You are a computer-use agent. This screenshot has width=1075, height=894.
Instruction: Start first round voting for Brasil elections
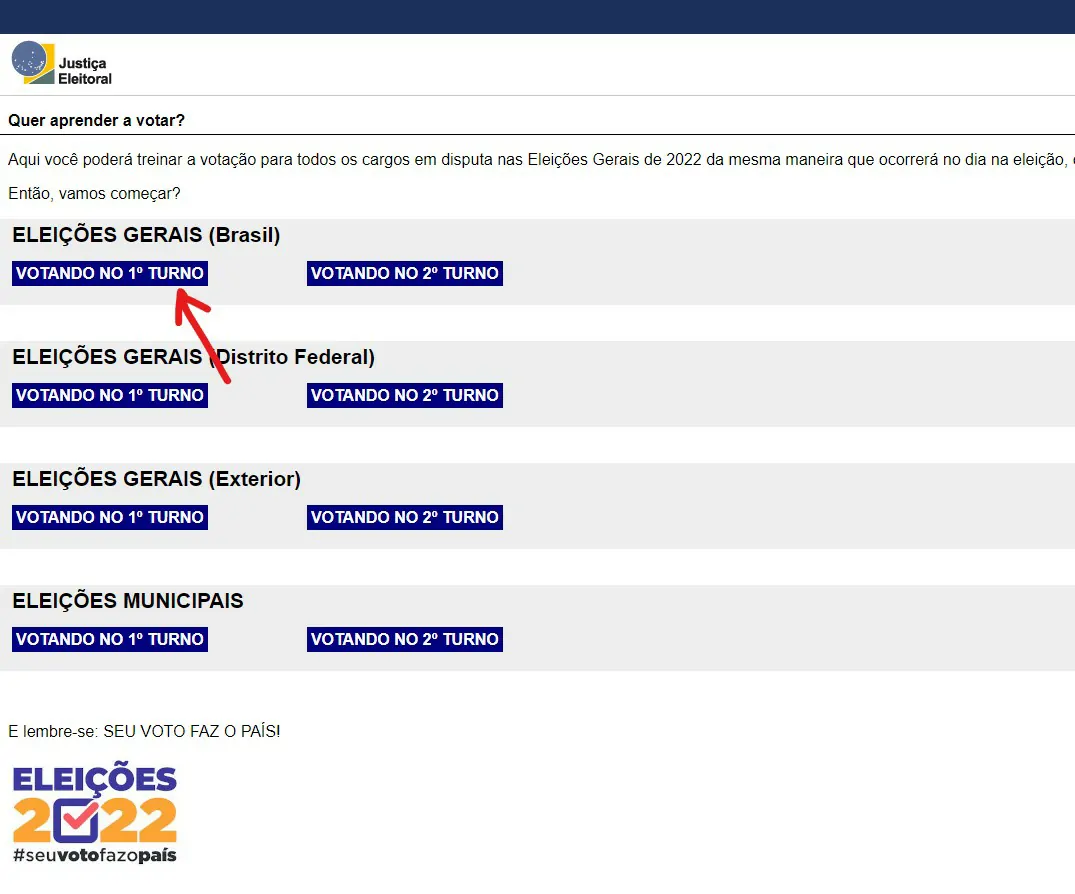[x=110, y=274]
